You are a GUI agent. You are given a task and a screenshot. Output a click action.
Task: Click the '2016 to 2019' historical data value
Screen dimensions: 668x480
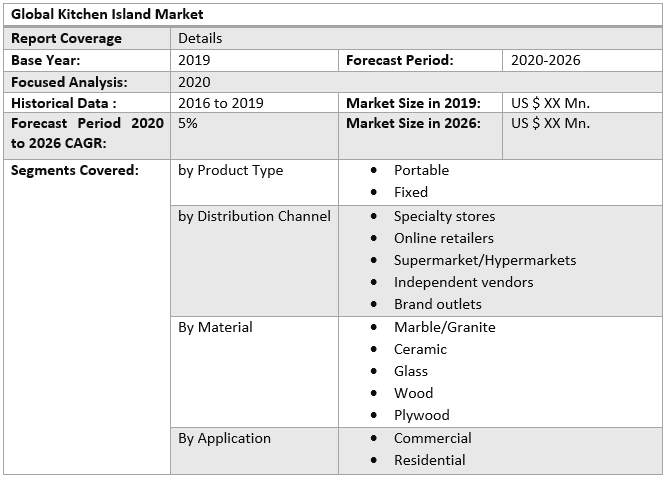(220, 103)
